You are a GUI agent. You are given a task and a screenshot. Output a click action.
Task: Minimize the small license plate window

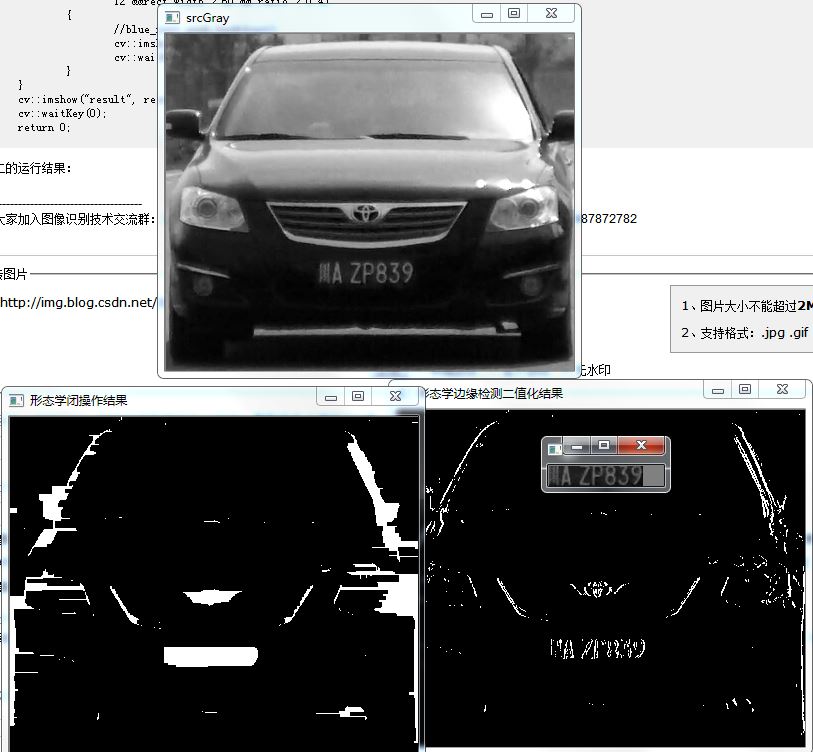click(x=577, y=446)
